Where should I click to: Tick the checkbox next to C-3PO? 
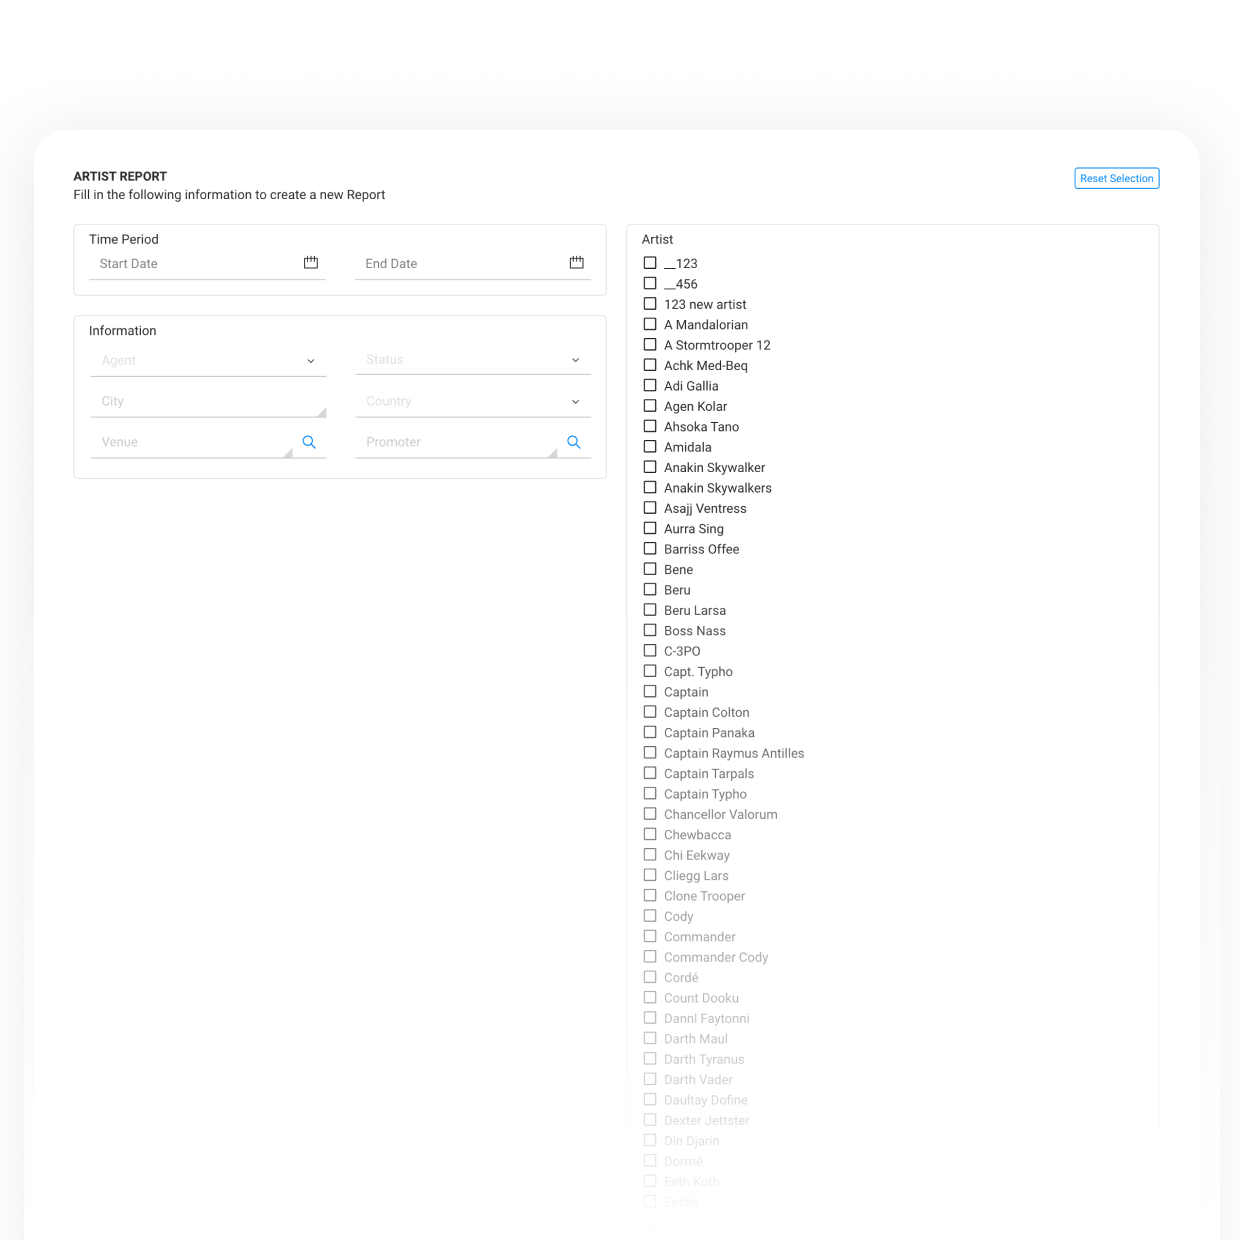[x=649, y=650]
